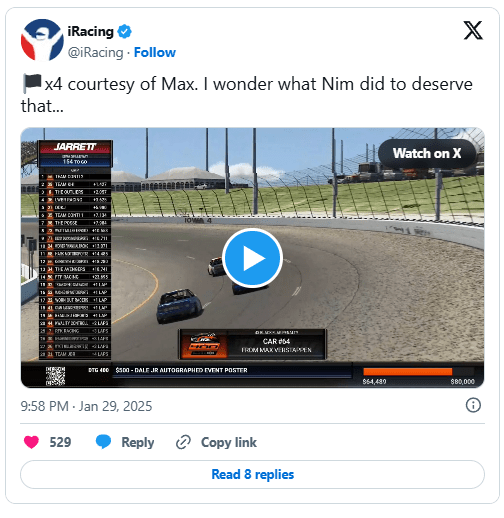Click the QR code in video overlay
504x518 pixels.
[x=55, y=376]
